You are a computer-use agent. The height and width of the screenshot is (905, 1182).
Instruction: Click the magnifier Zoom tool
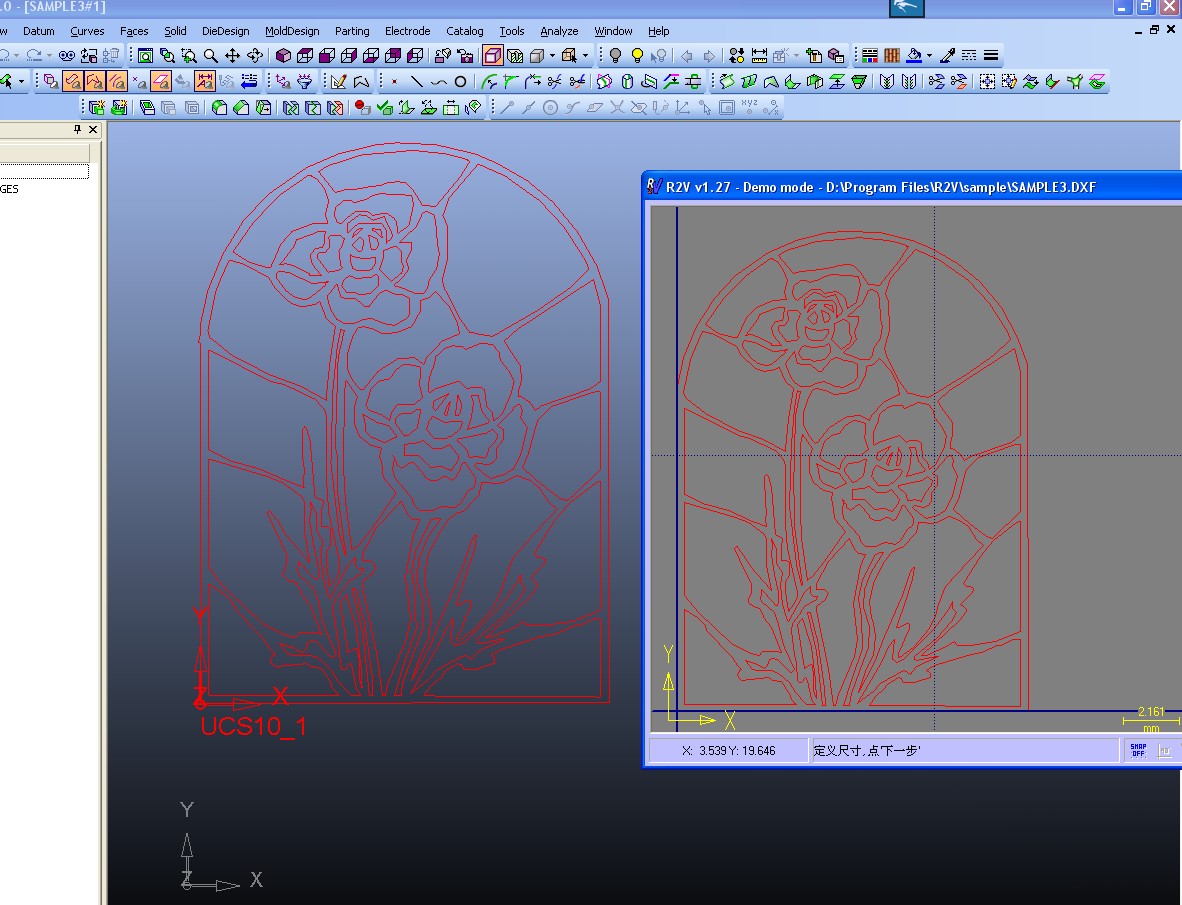(211, 56)
